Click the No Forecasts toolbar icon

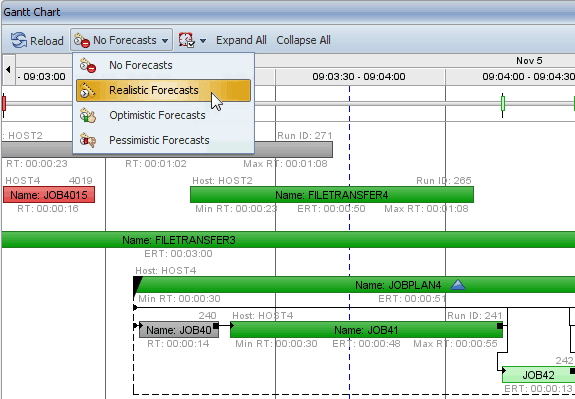[81, 40]
